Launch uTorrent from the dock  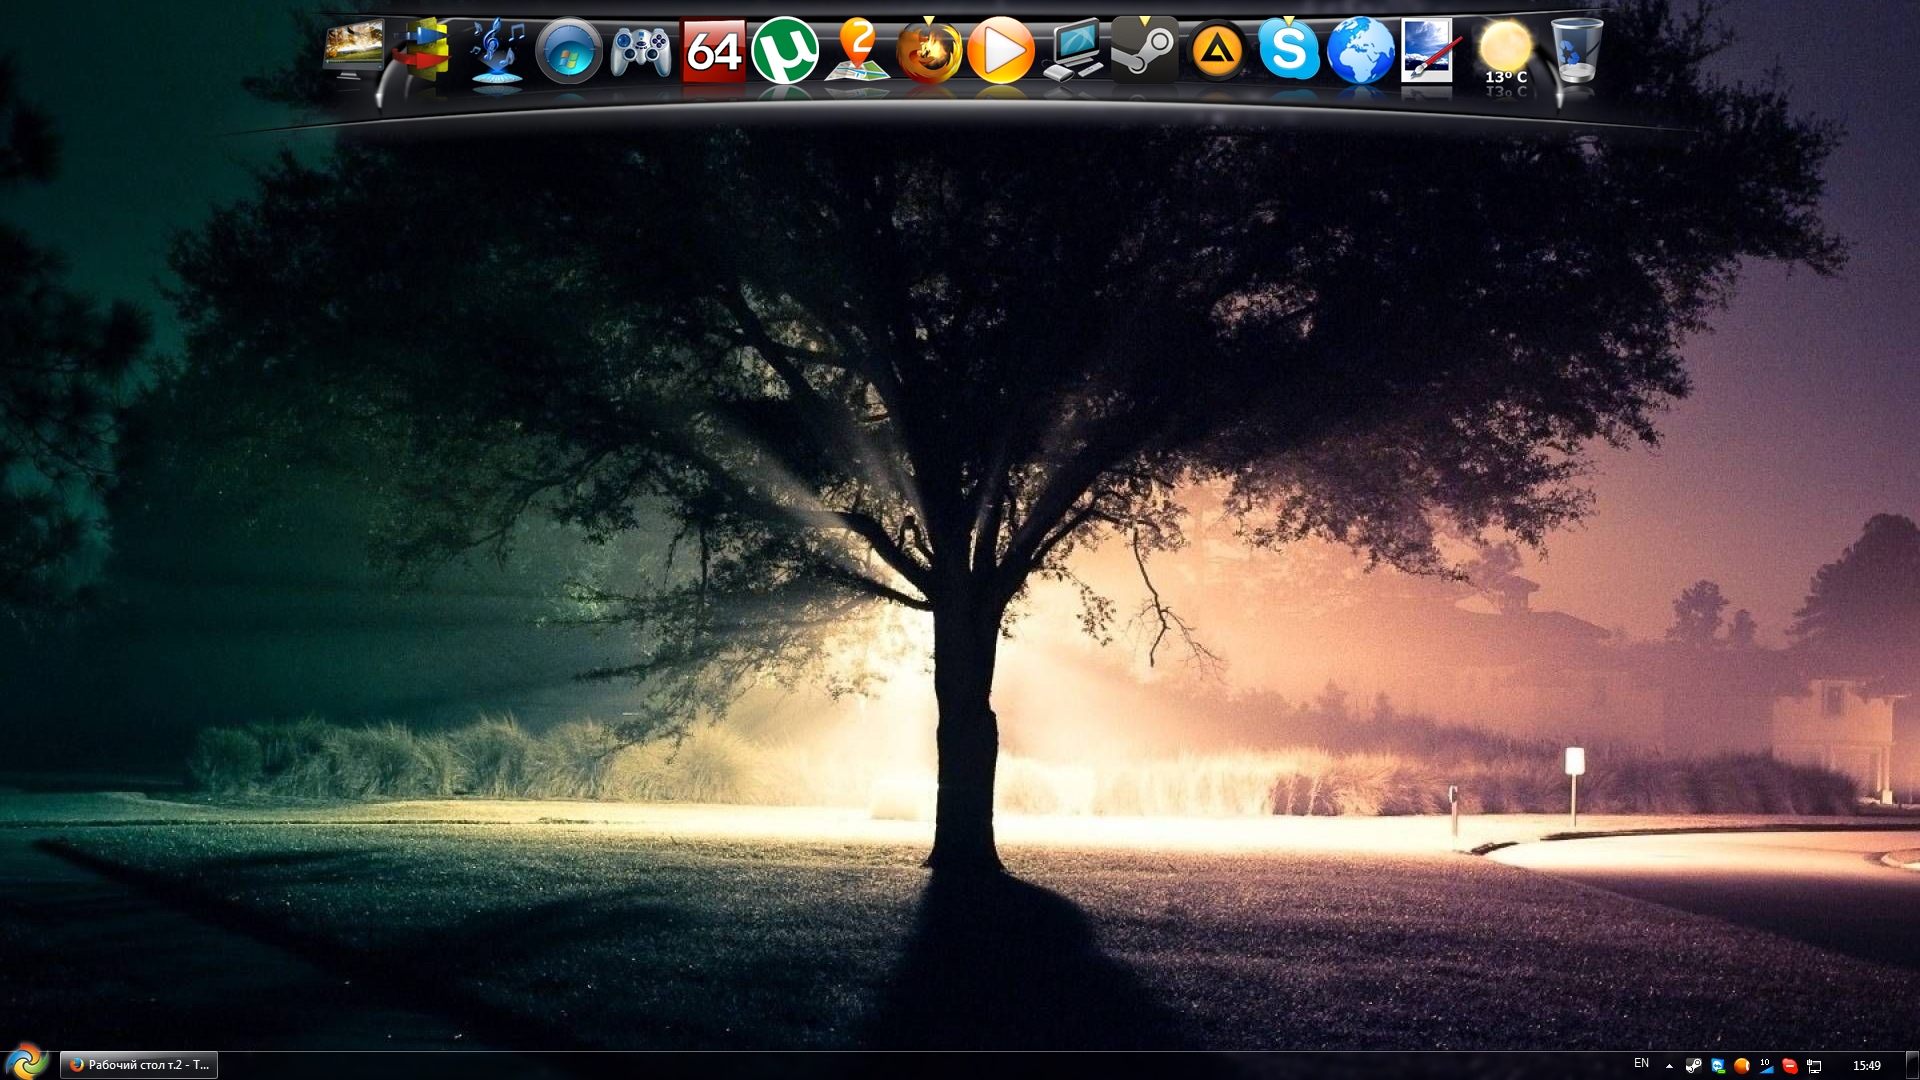coord(785,50)
